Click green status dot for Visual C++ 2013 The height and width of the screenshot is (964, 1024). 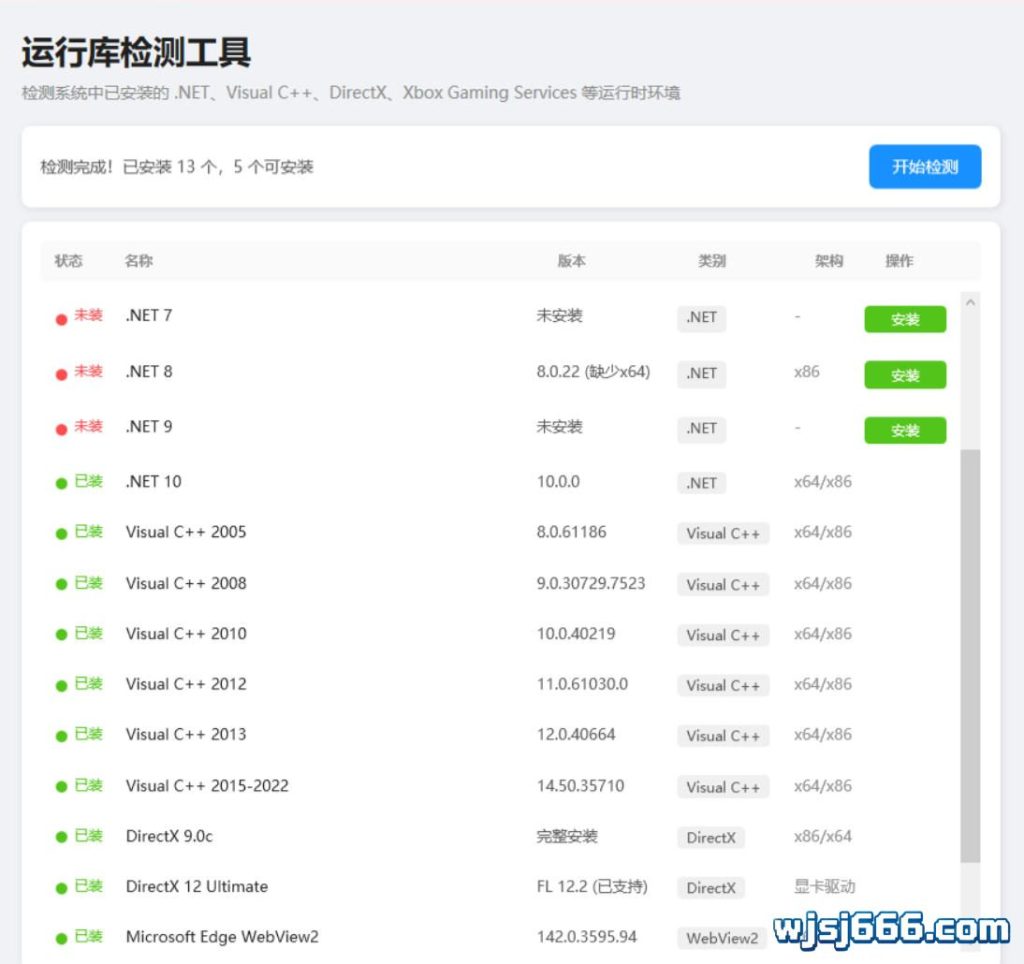pos(61,736)
